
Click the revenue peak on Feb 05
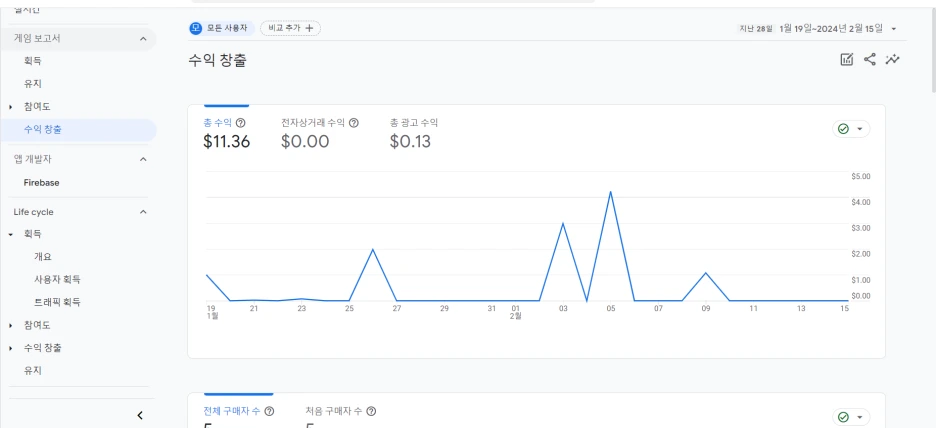[x=610, y=192]
